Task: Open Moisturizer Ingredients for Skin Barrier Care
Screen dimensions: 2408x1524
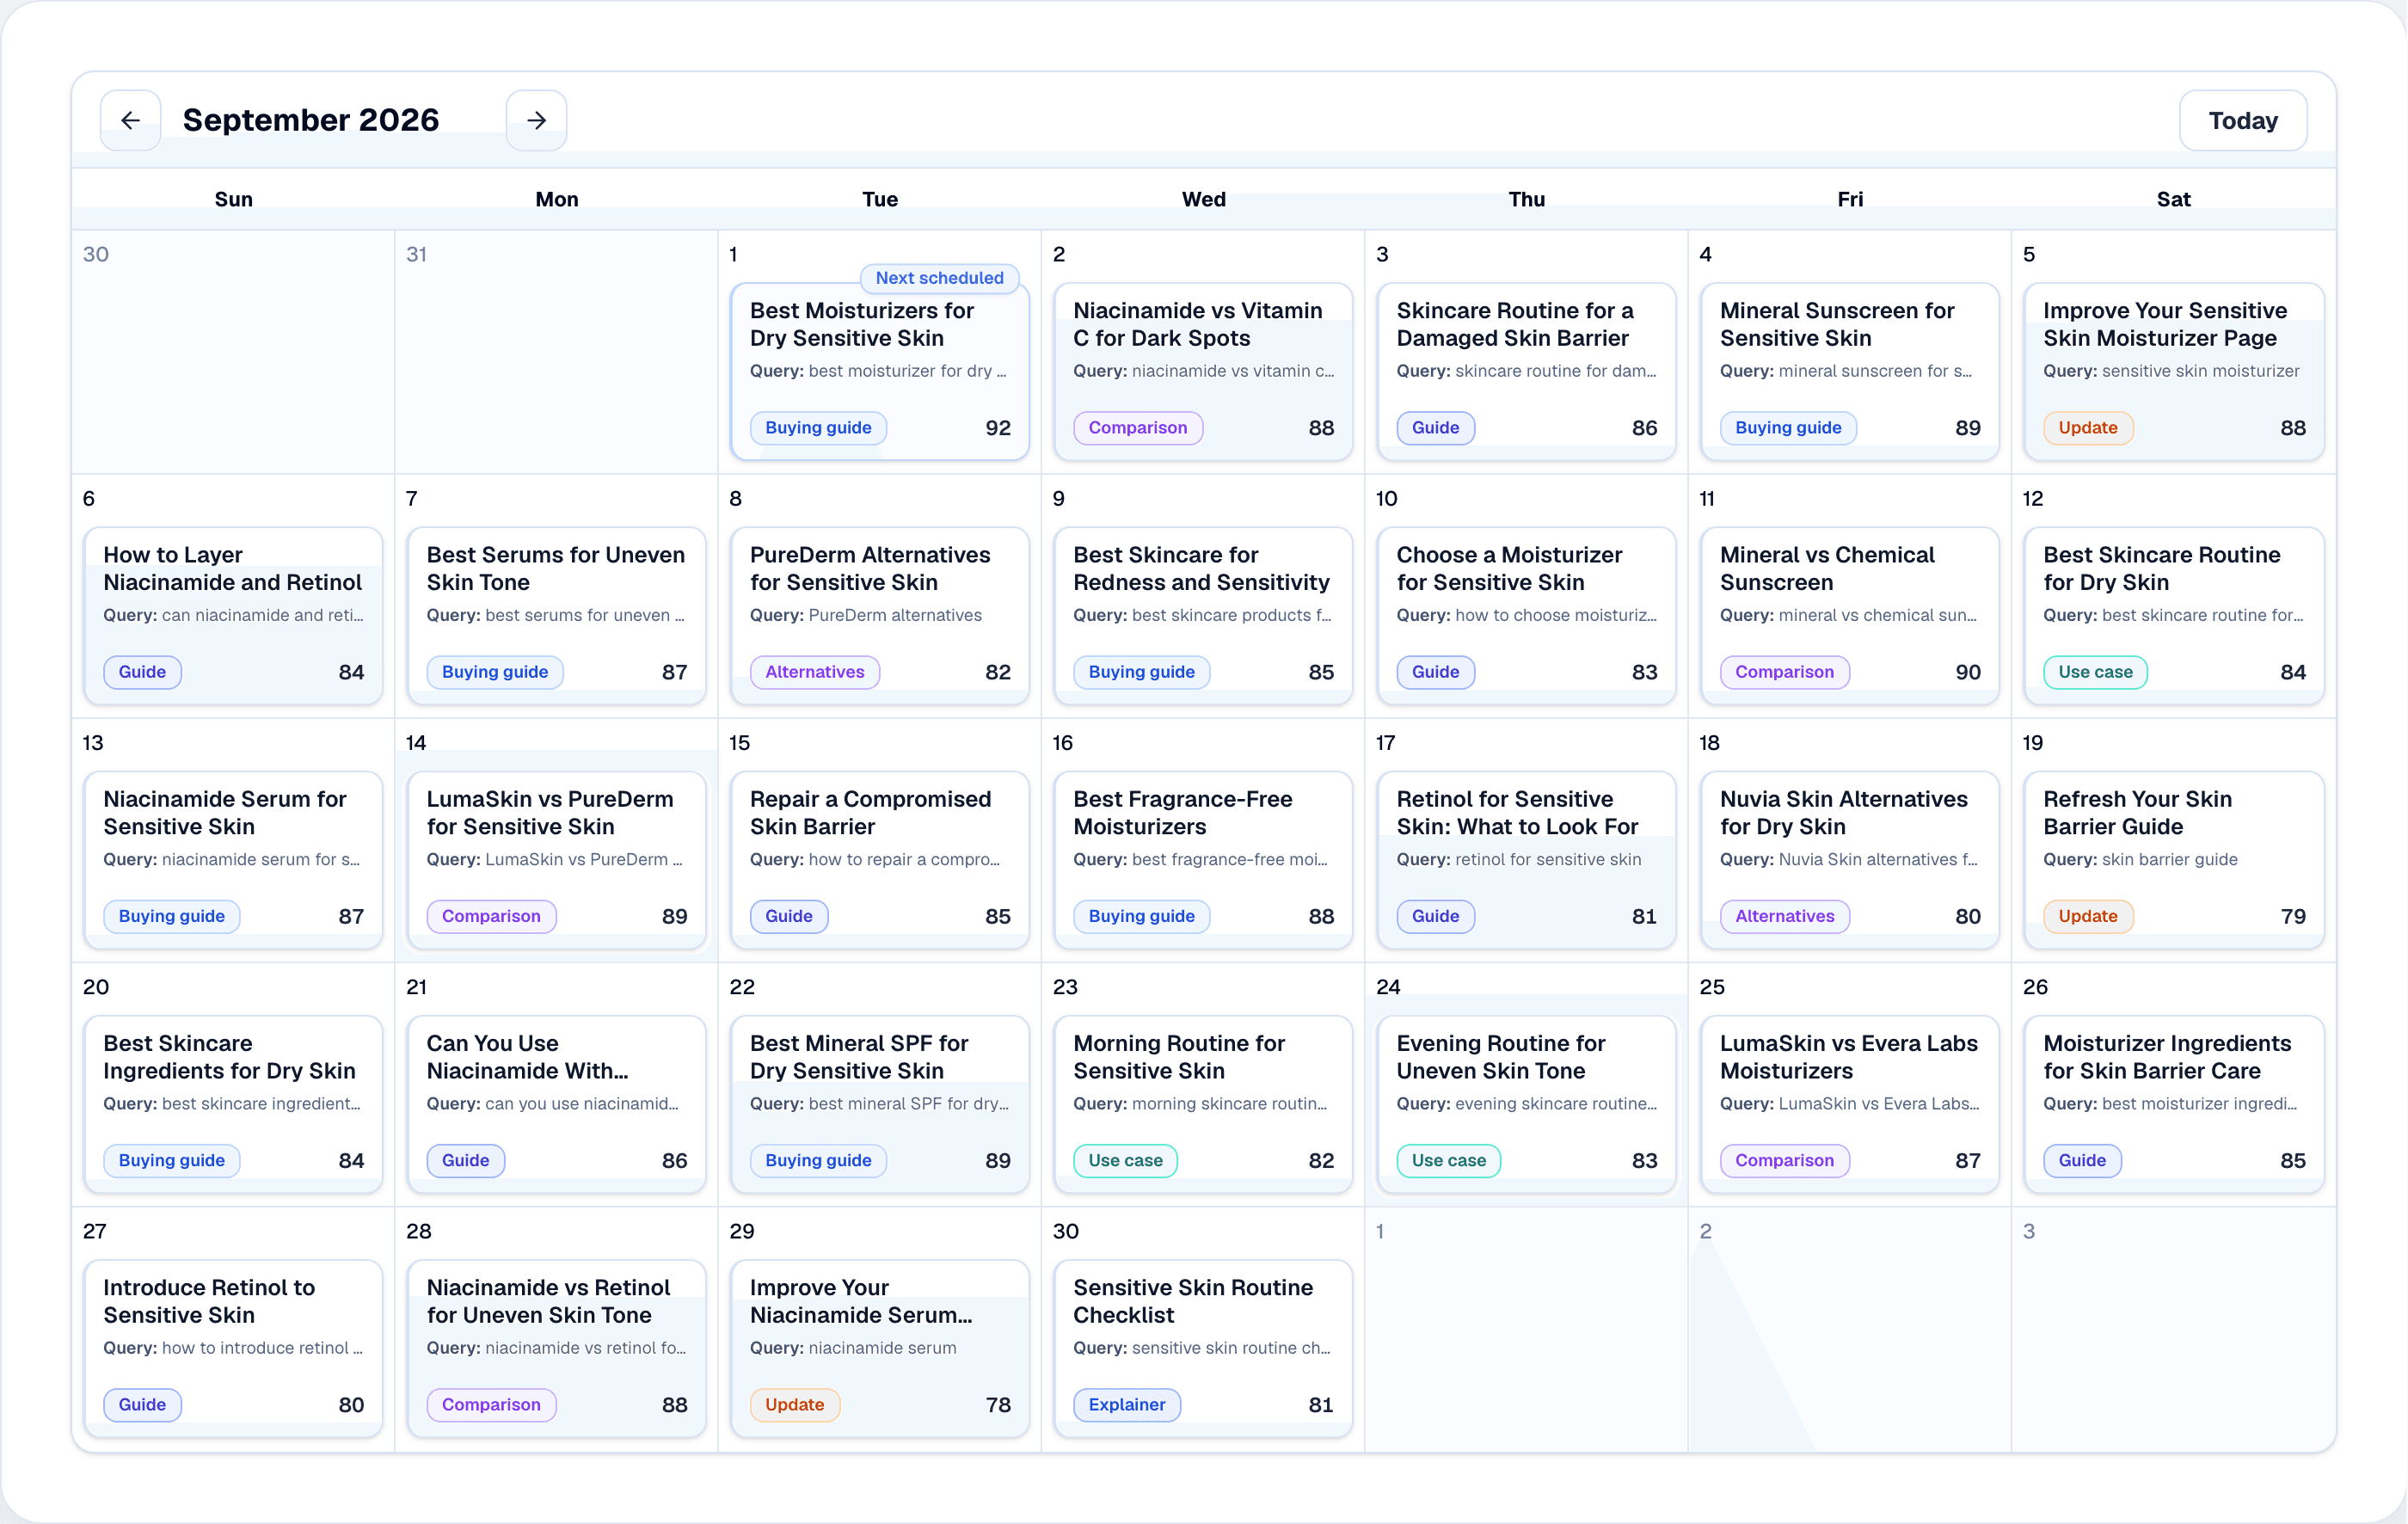Action: click(x=2174, y=1104)
